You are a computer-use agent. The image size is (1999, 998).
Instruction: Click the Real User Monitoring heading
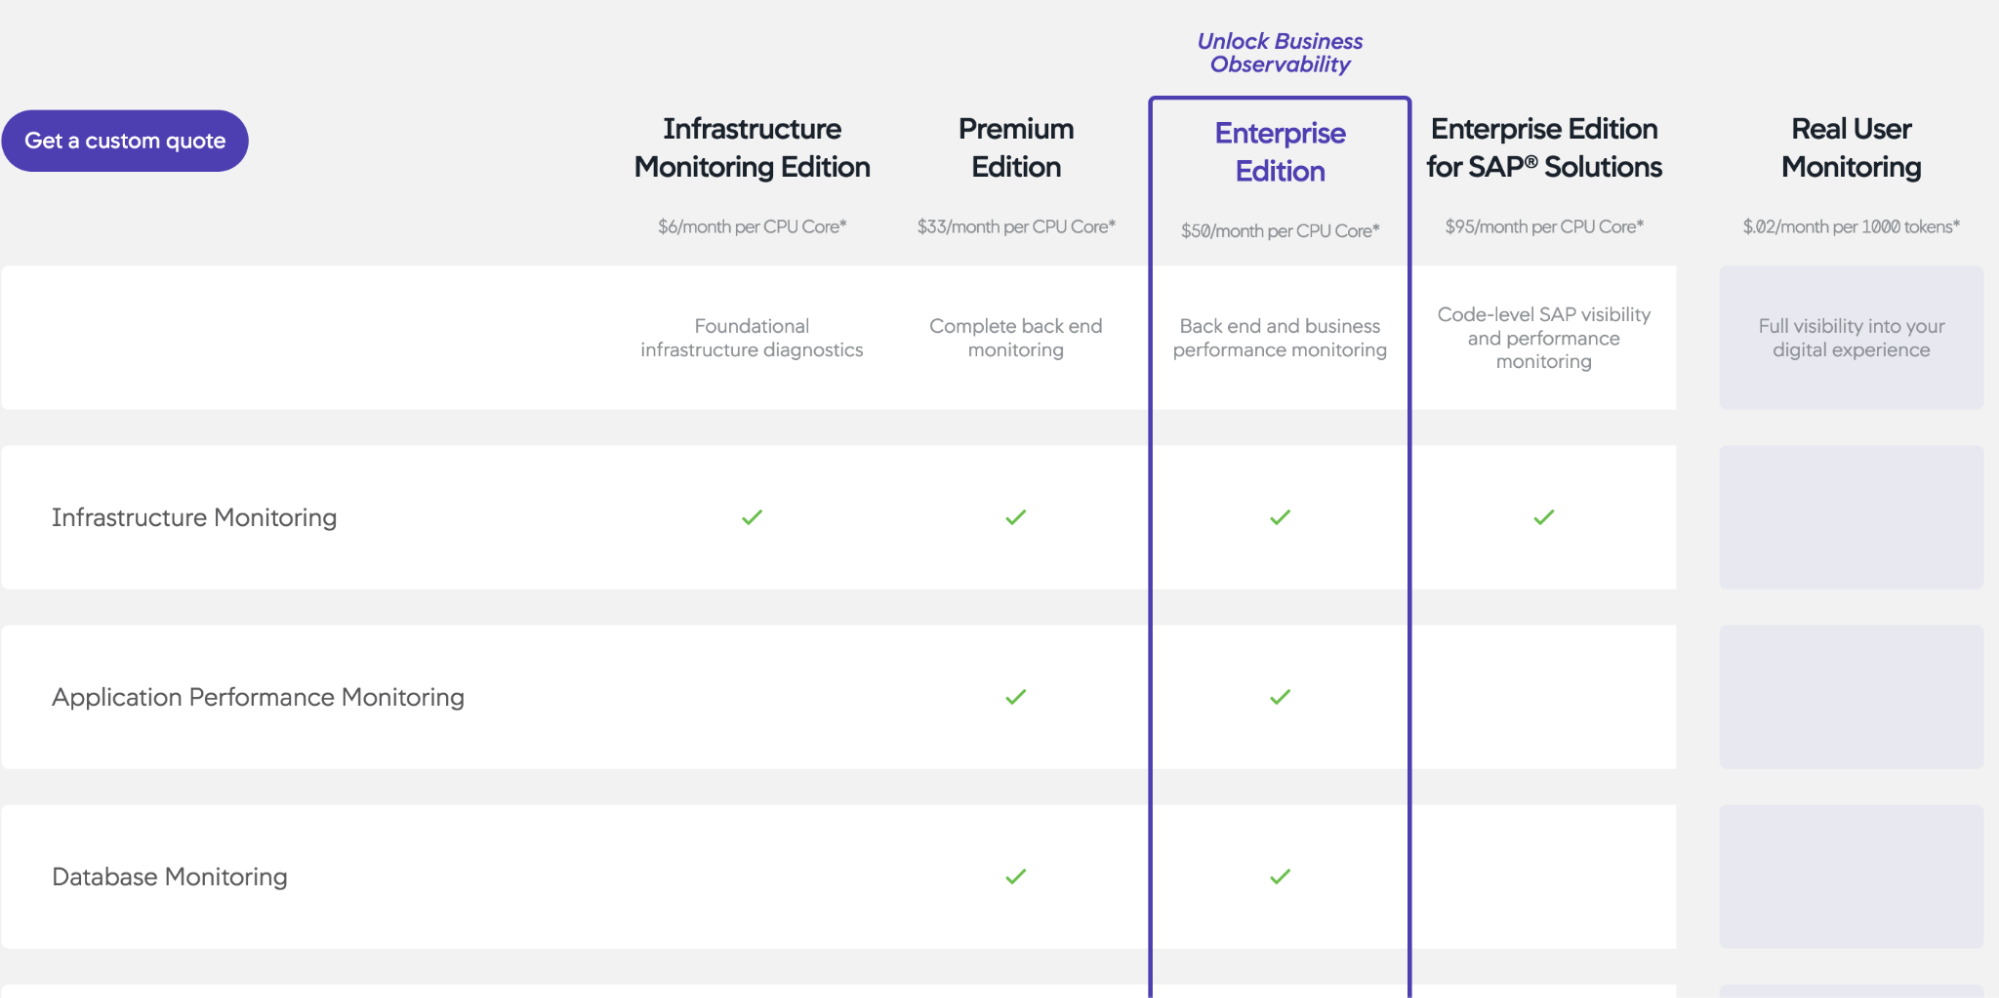pyautogui.click(x=1851, y=147)
